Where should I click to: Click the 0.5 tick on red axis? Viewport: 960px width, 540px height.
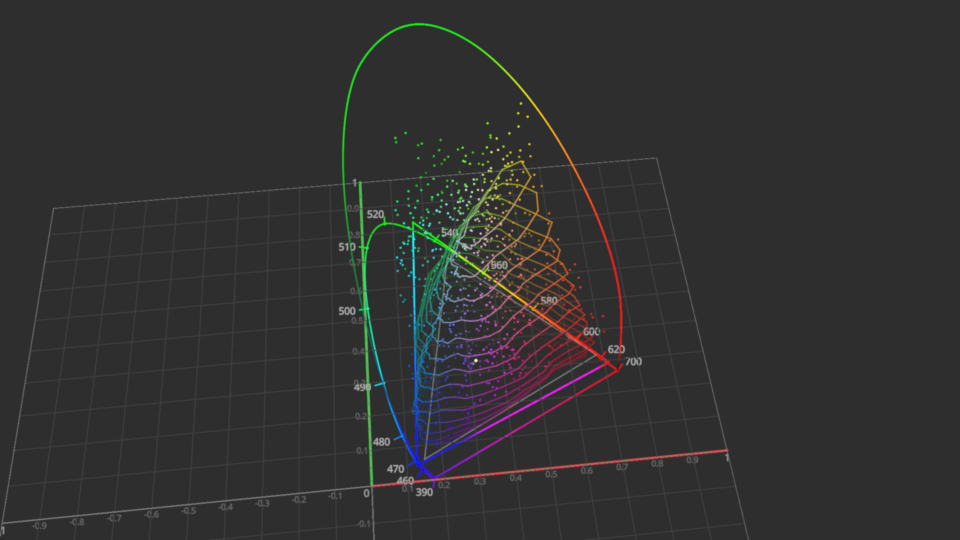551,474
